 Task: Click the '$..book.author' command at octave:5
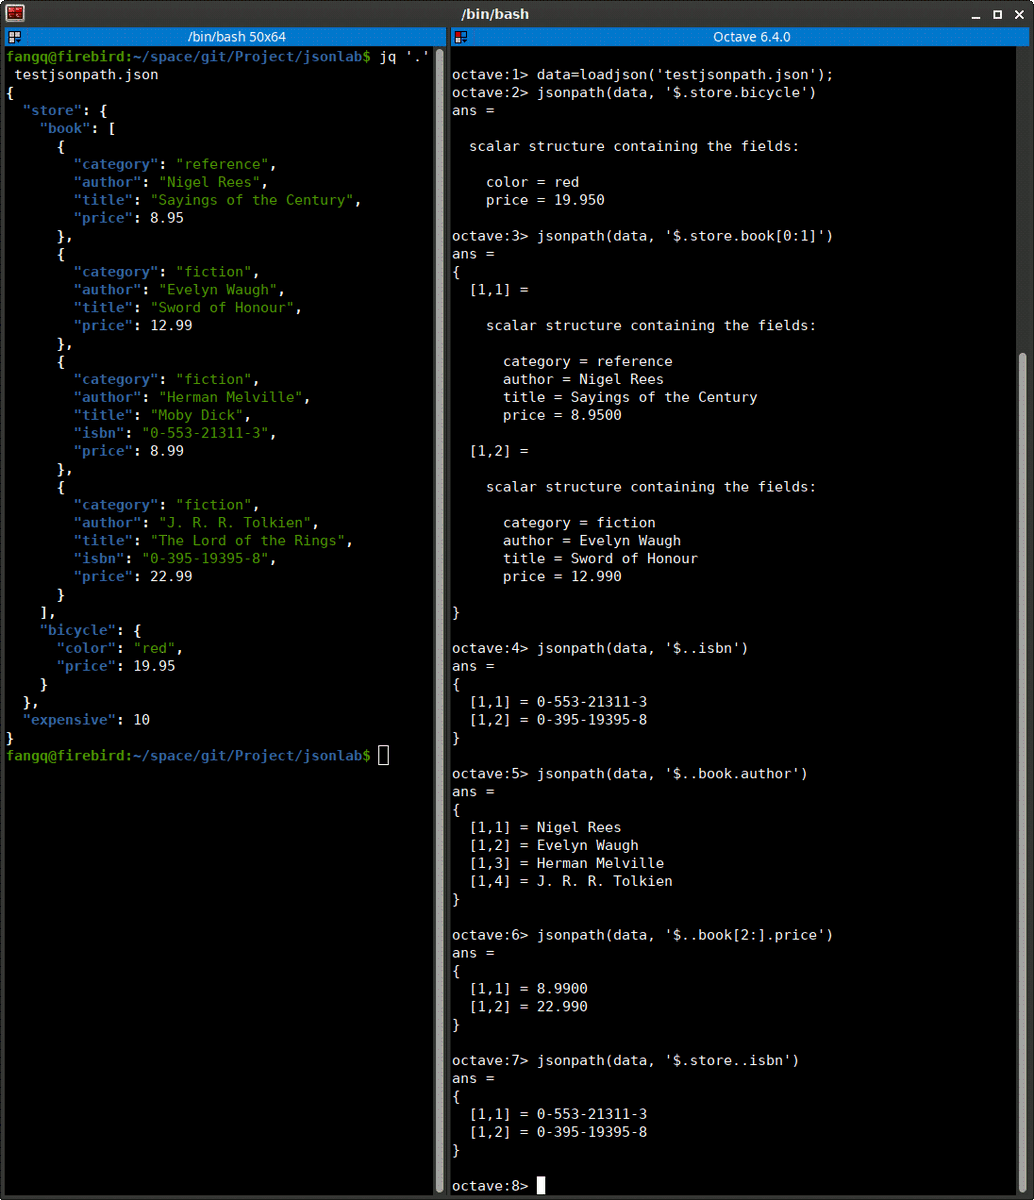pyautogui.click(x=672, y=774)
